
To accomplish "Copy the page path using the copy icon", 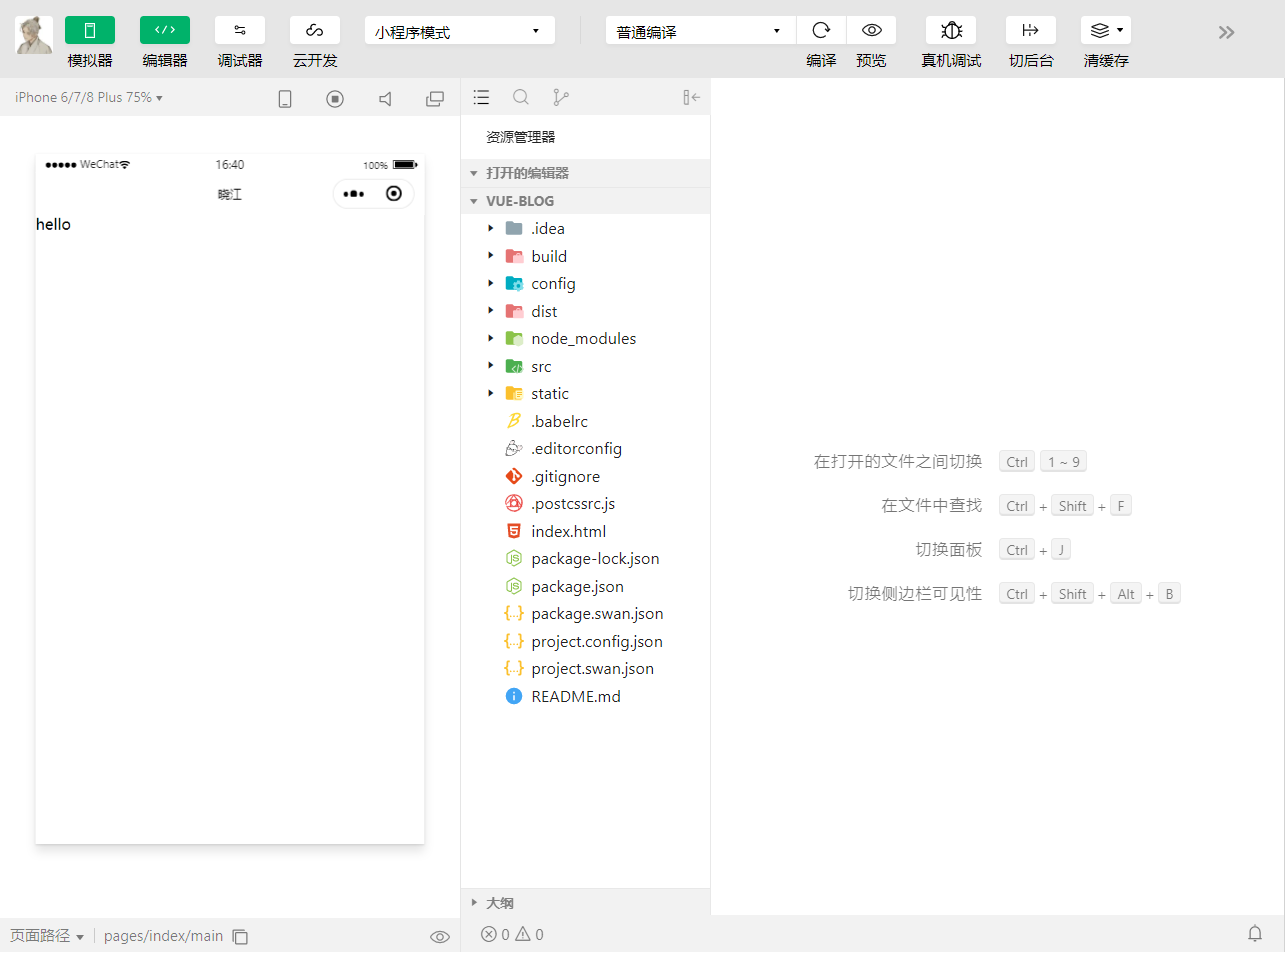I will 240,937.
